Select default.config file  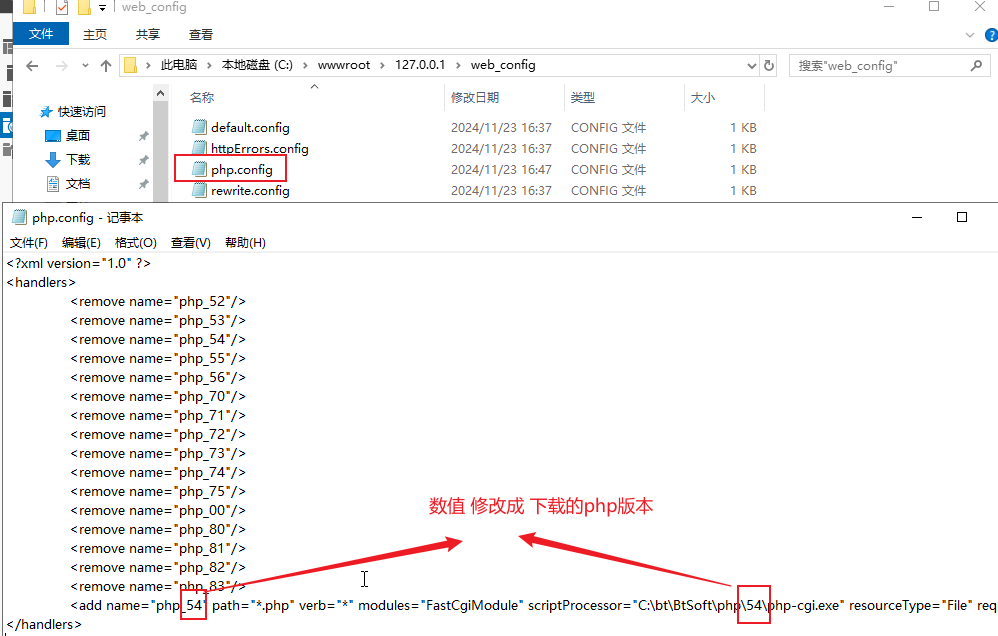250,127
